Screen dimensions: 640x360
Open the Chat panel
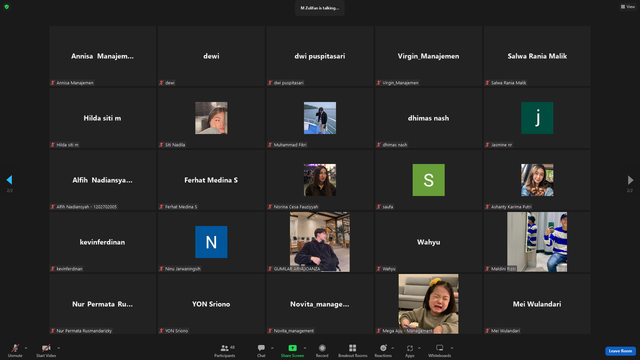(x=261, y=350)
